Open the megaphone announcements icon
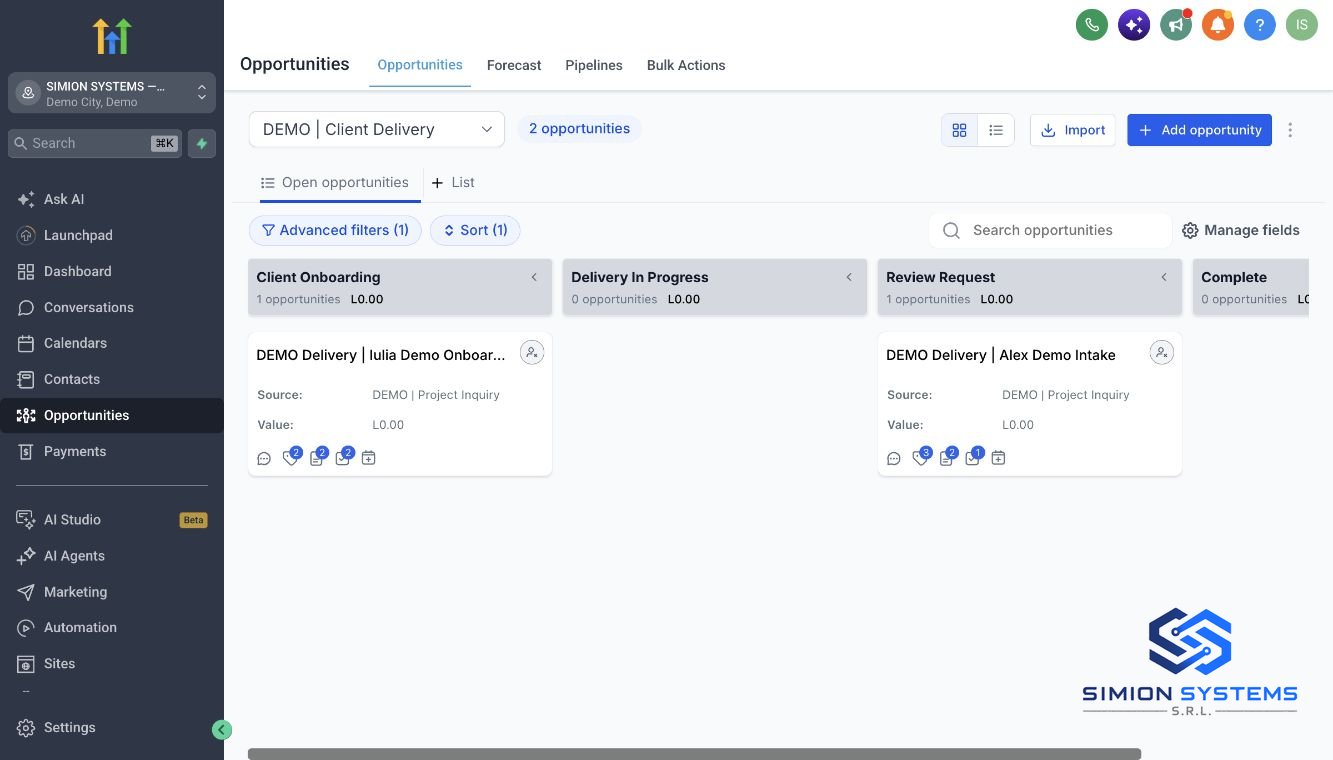The image size is (1333, 760). click(x=1176, y=25)
